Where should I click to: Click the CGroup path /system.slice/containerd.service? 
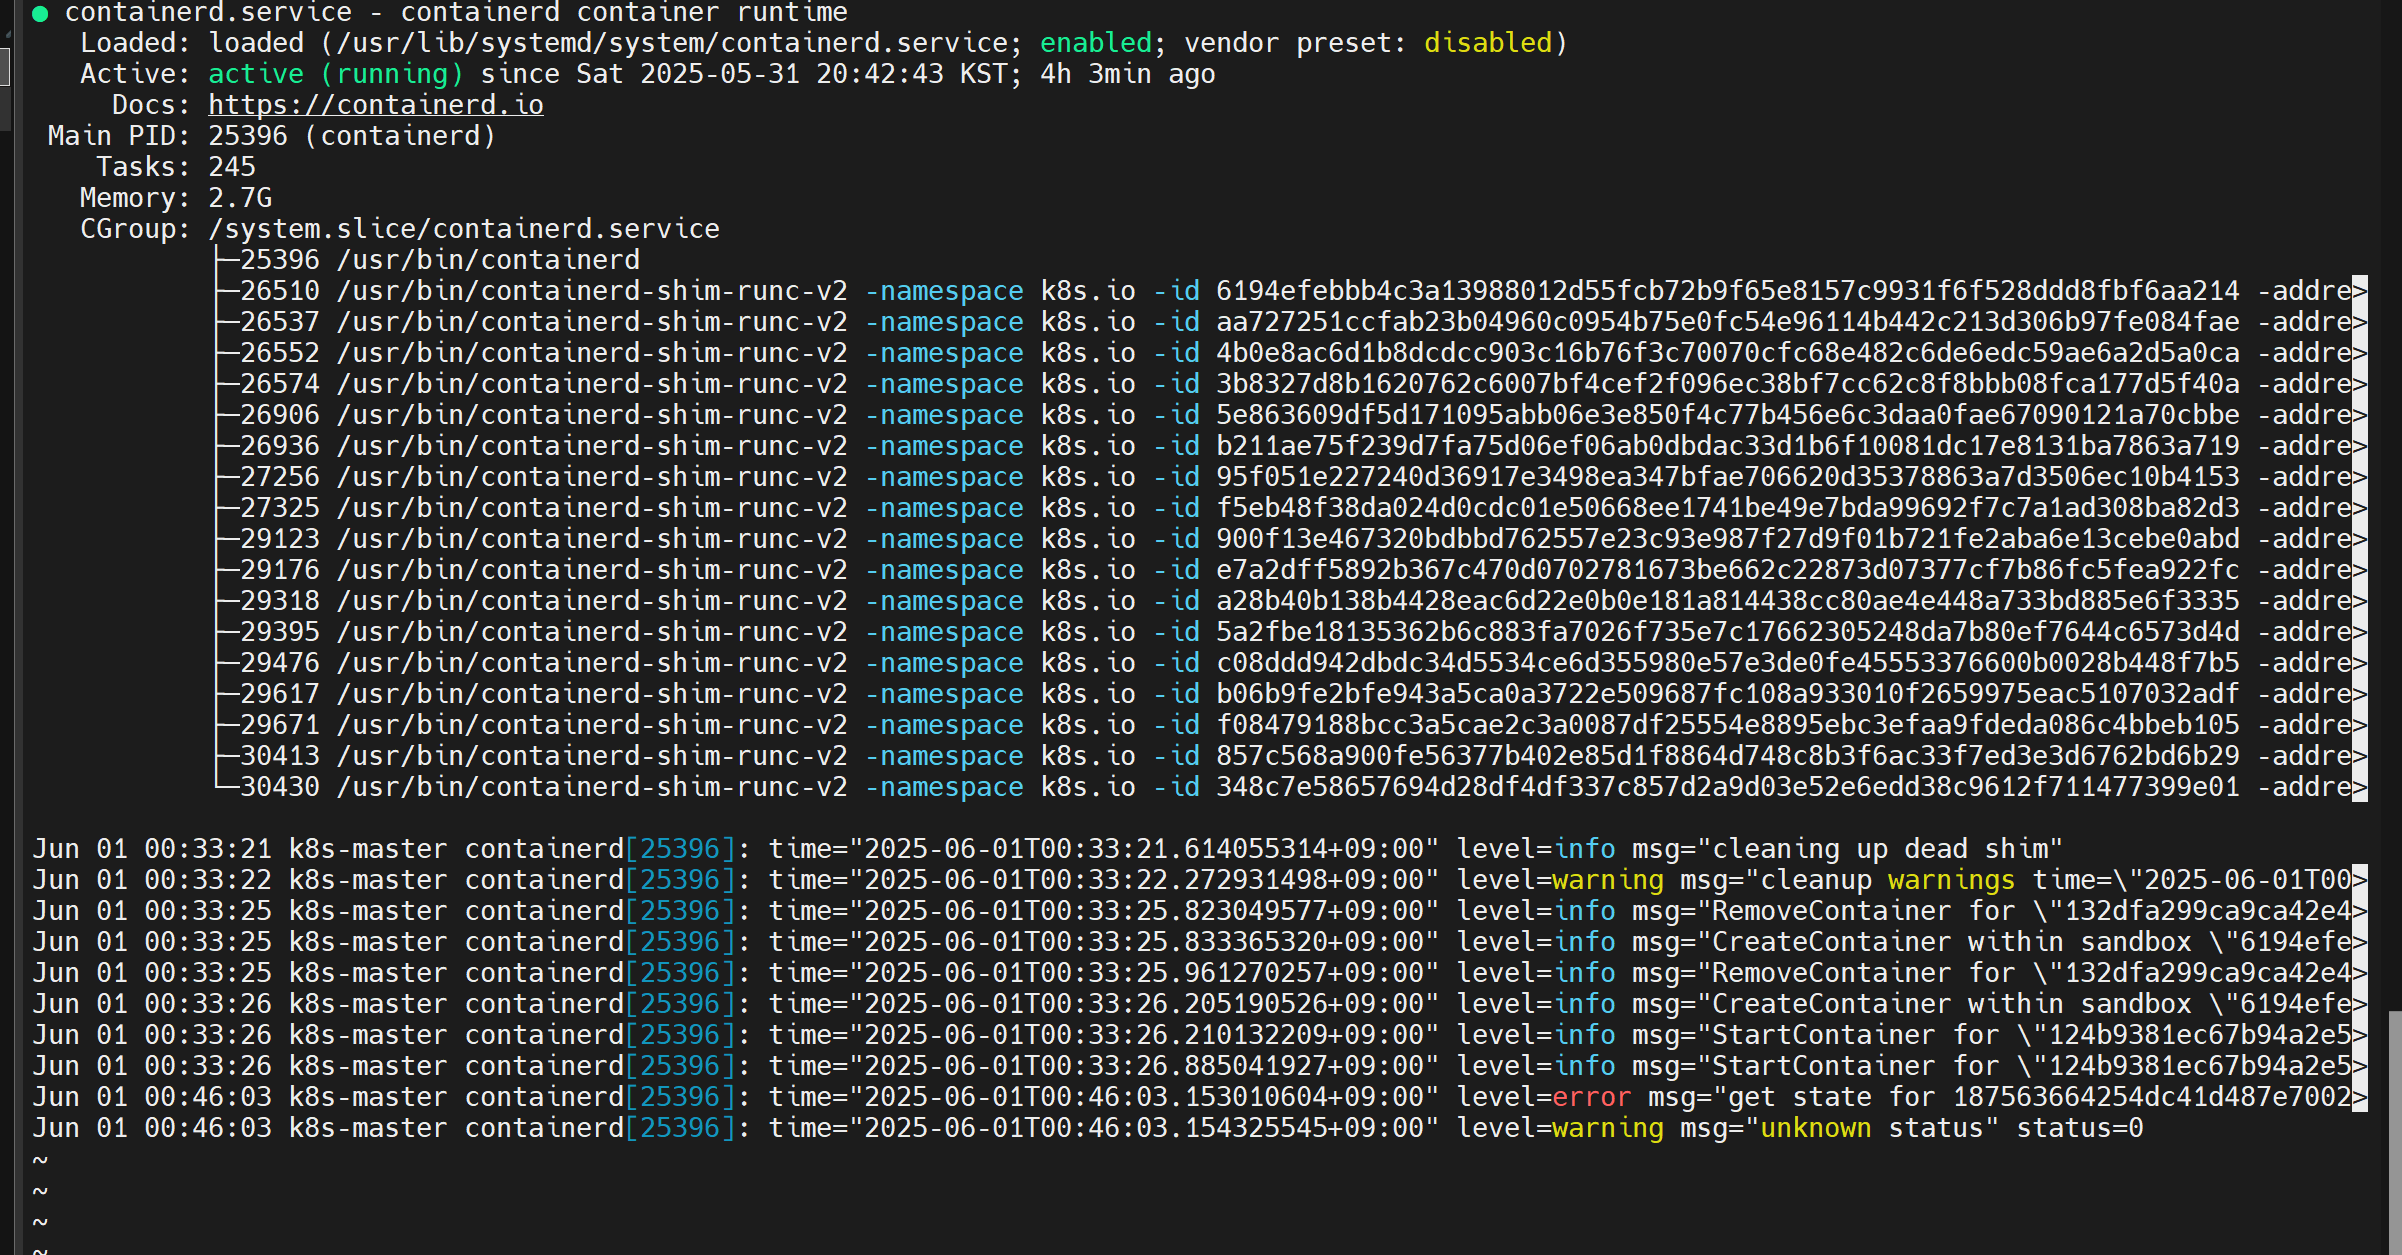pyautogui.click(x=464, y=229)
